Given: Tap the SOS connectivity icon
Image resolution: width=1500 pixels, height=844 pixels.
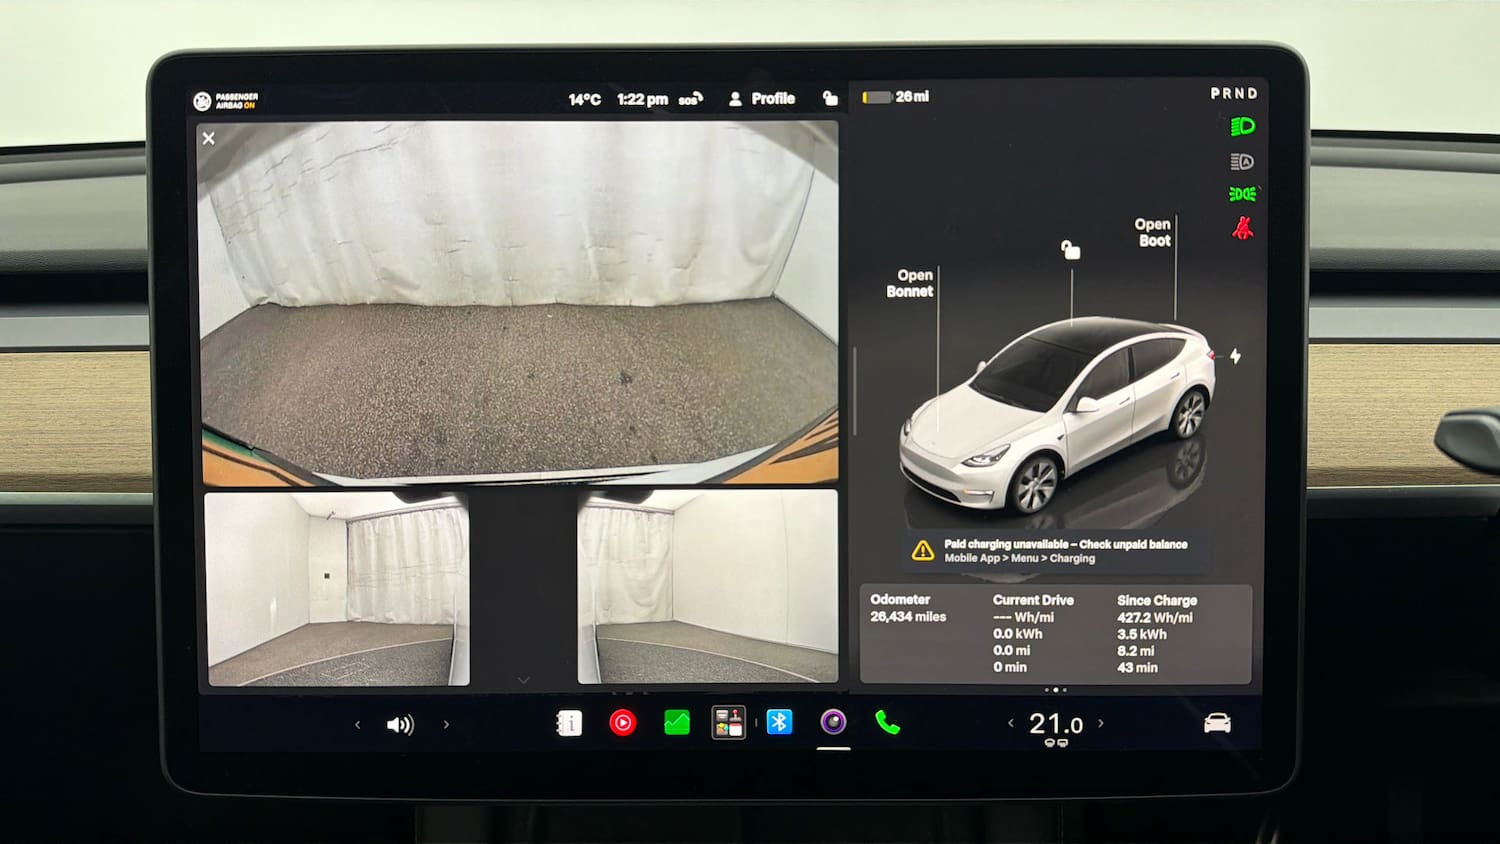Looking at the screenshot, I should 691,99.
